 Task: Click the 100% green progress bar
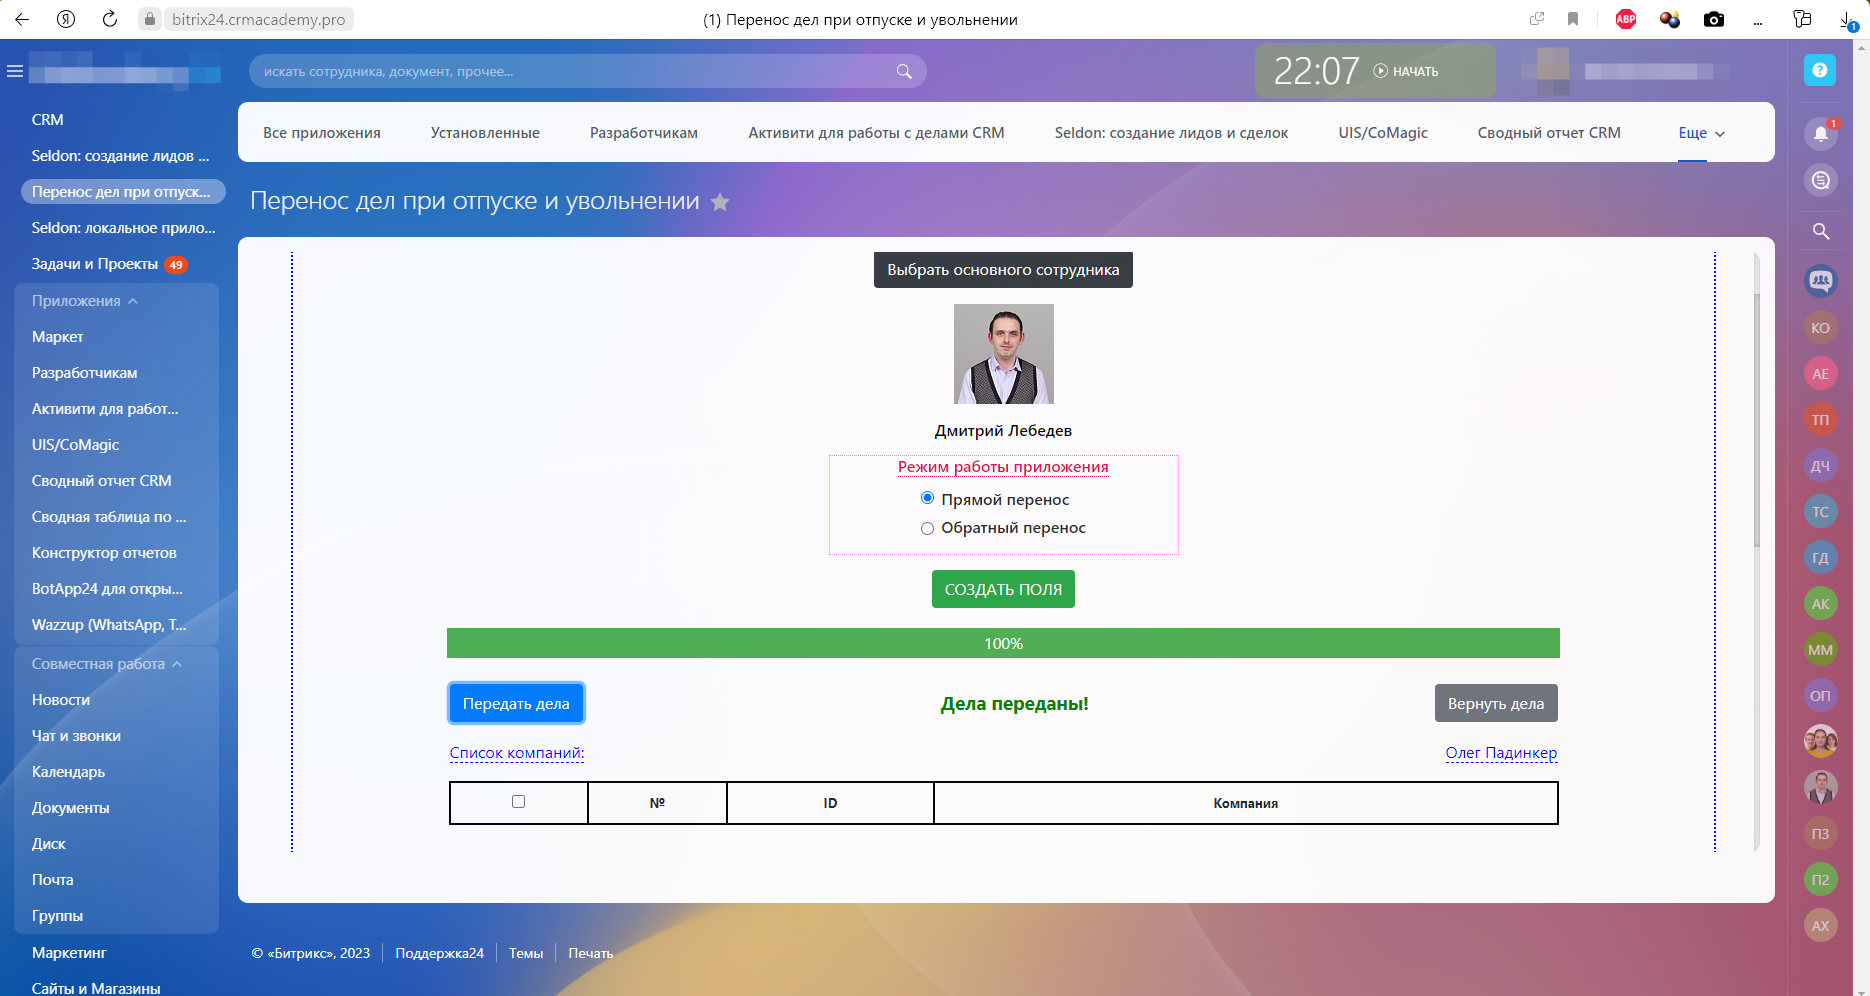[1003, 643]
